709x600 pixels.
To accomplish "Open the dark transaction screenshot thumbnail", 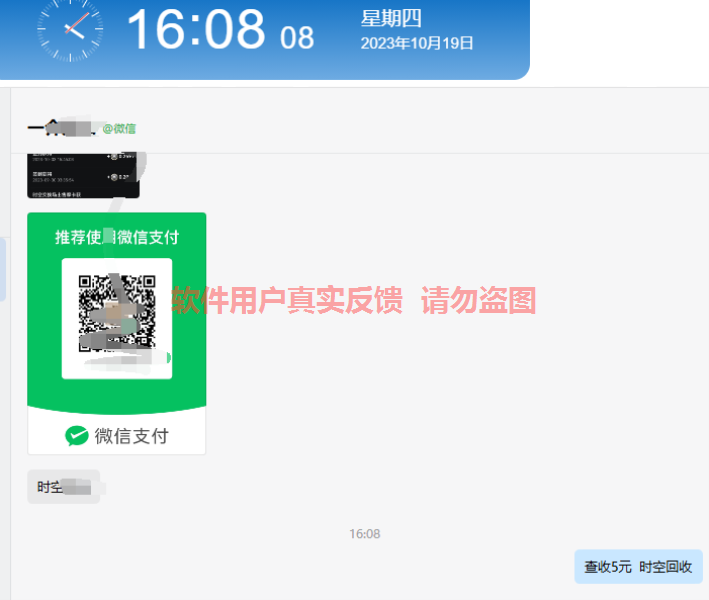I will [84, 175].
